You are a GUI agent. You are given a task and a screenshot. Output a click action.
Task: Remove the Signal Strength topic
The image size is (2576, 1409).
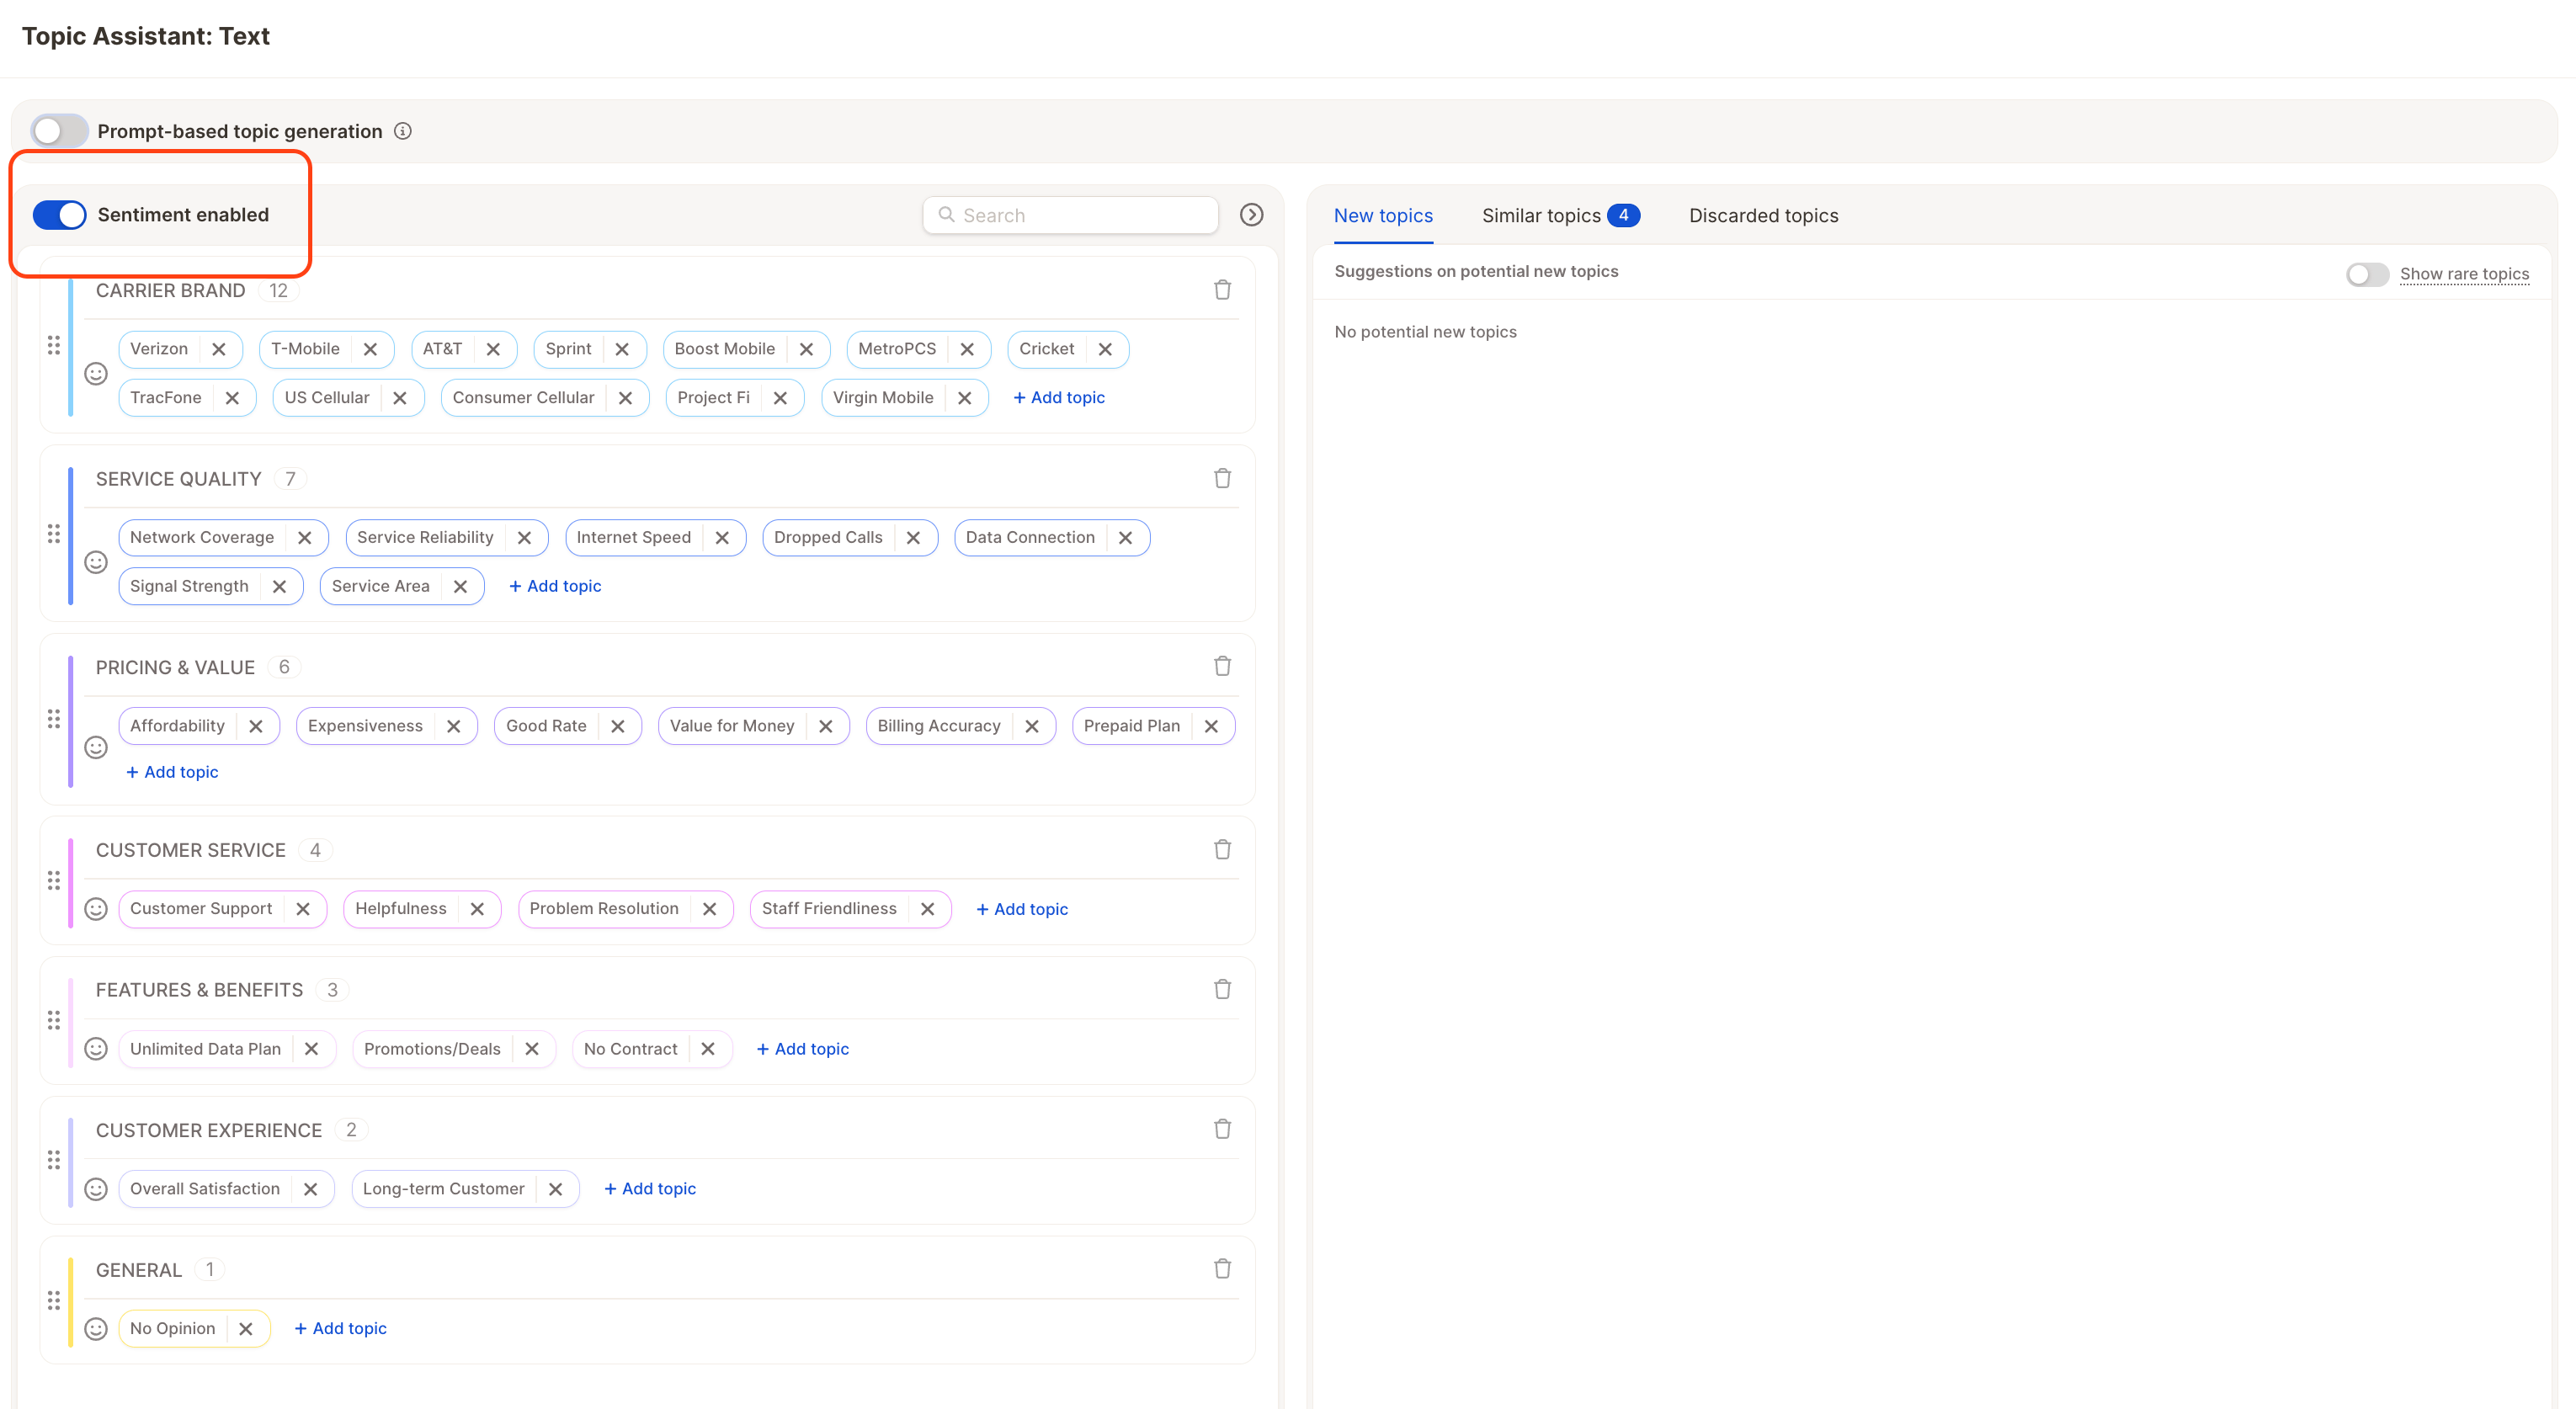(x=279, y=586)
